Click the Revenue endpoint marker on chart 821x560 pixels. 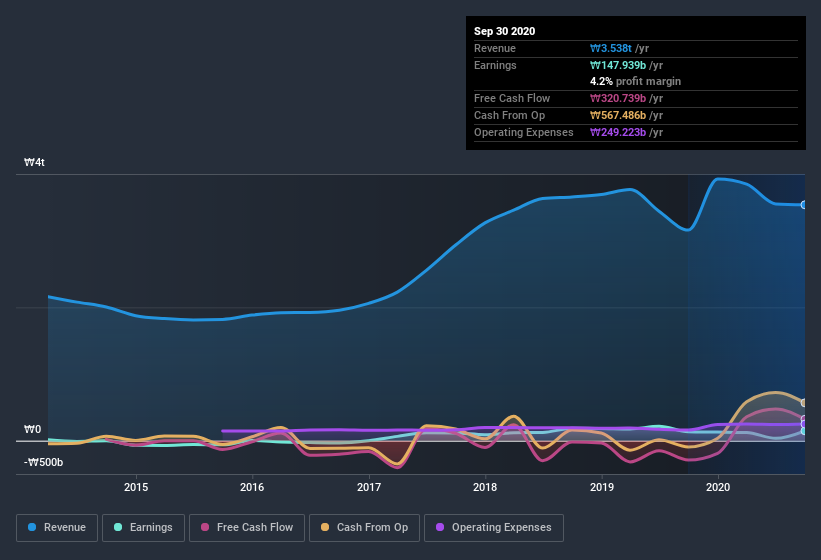(x=804, y=205)
